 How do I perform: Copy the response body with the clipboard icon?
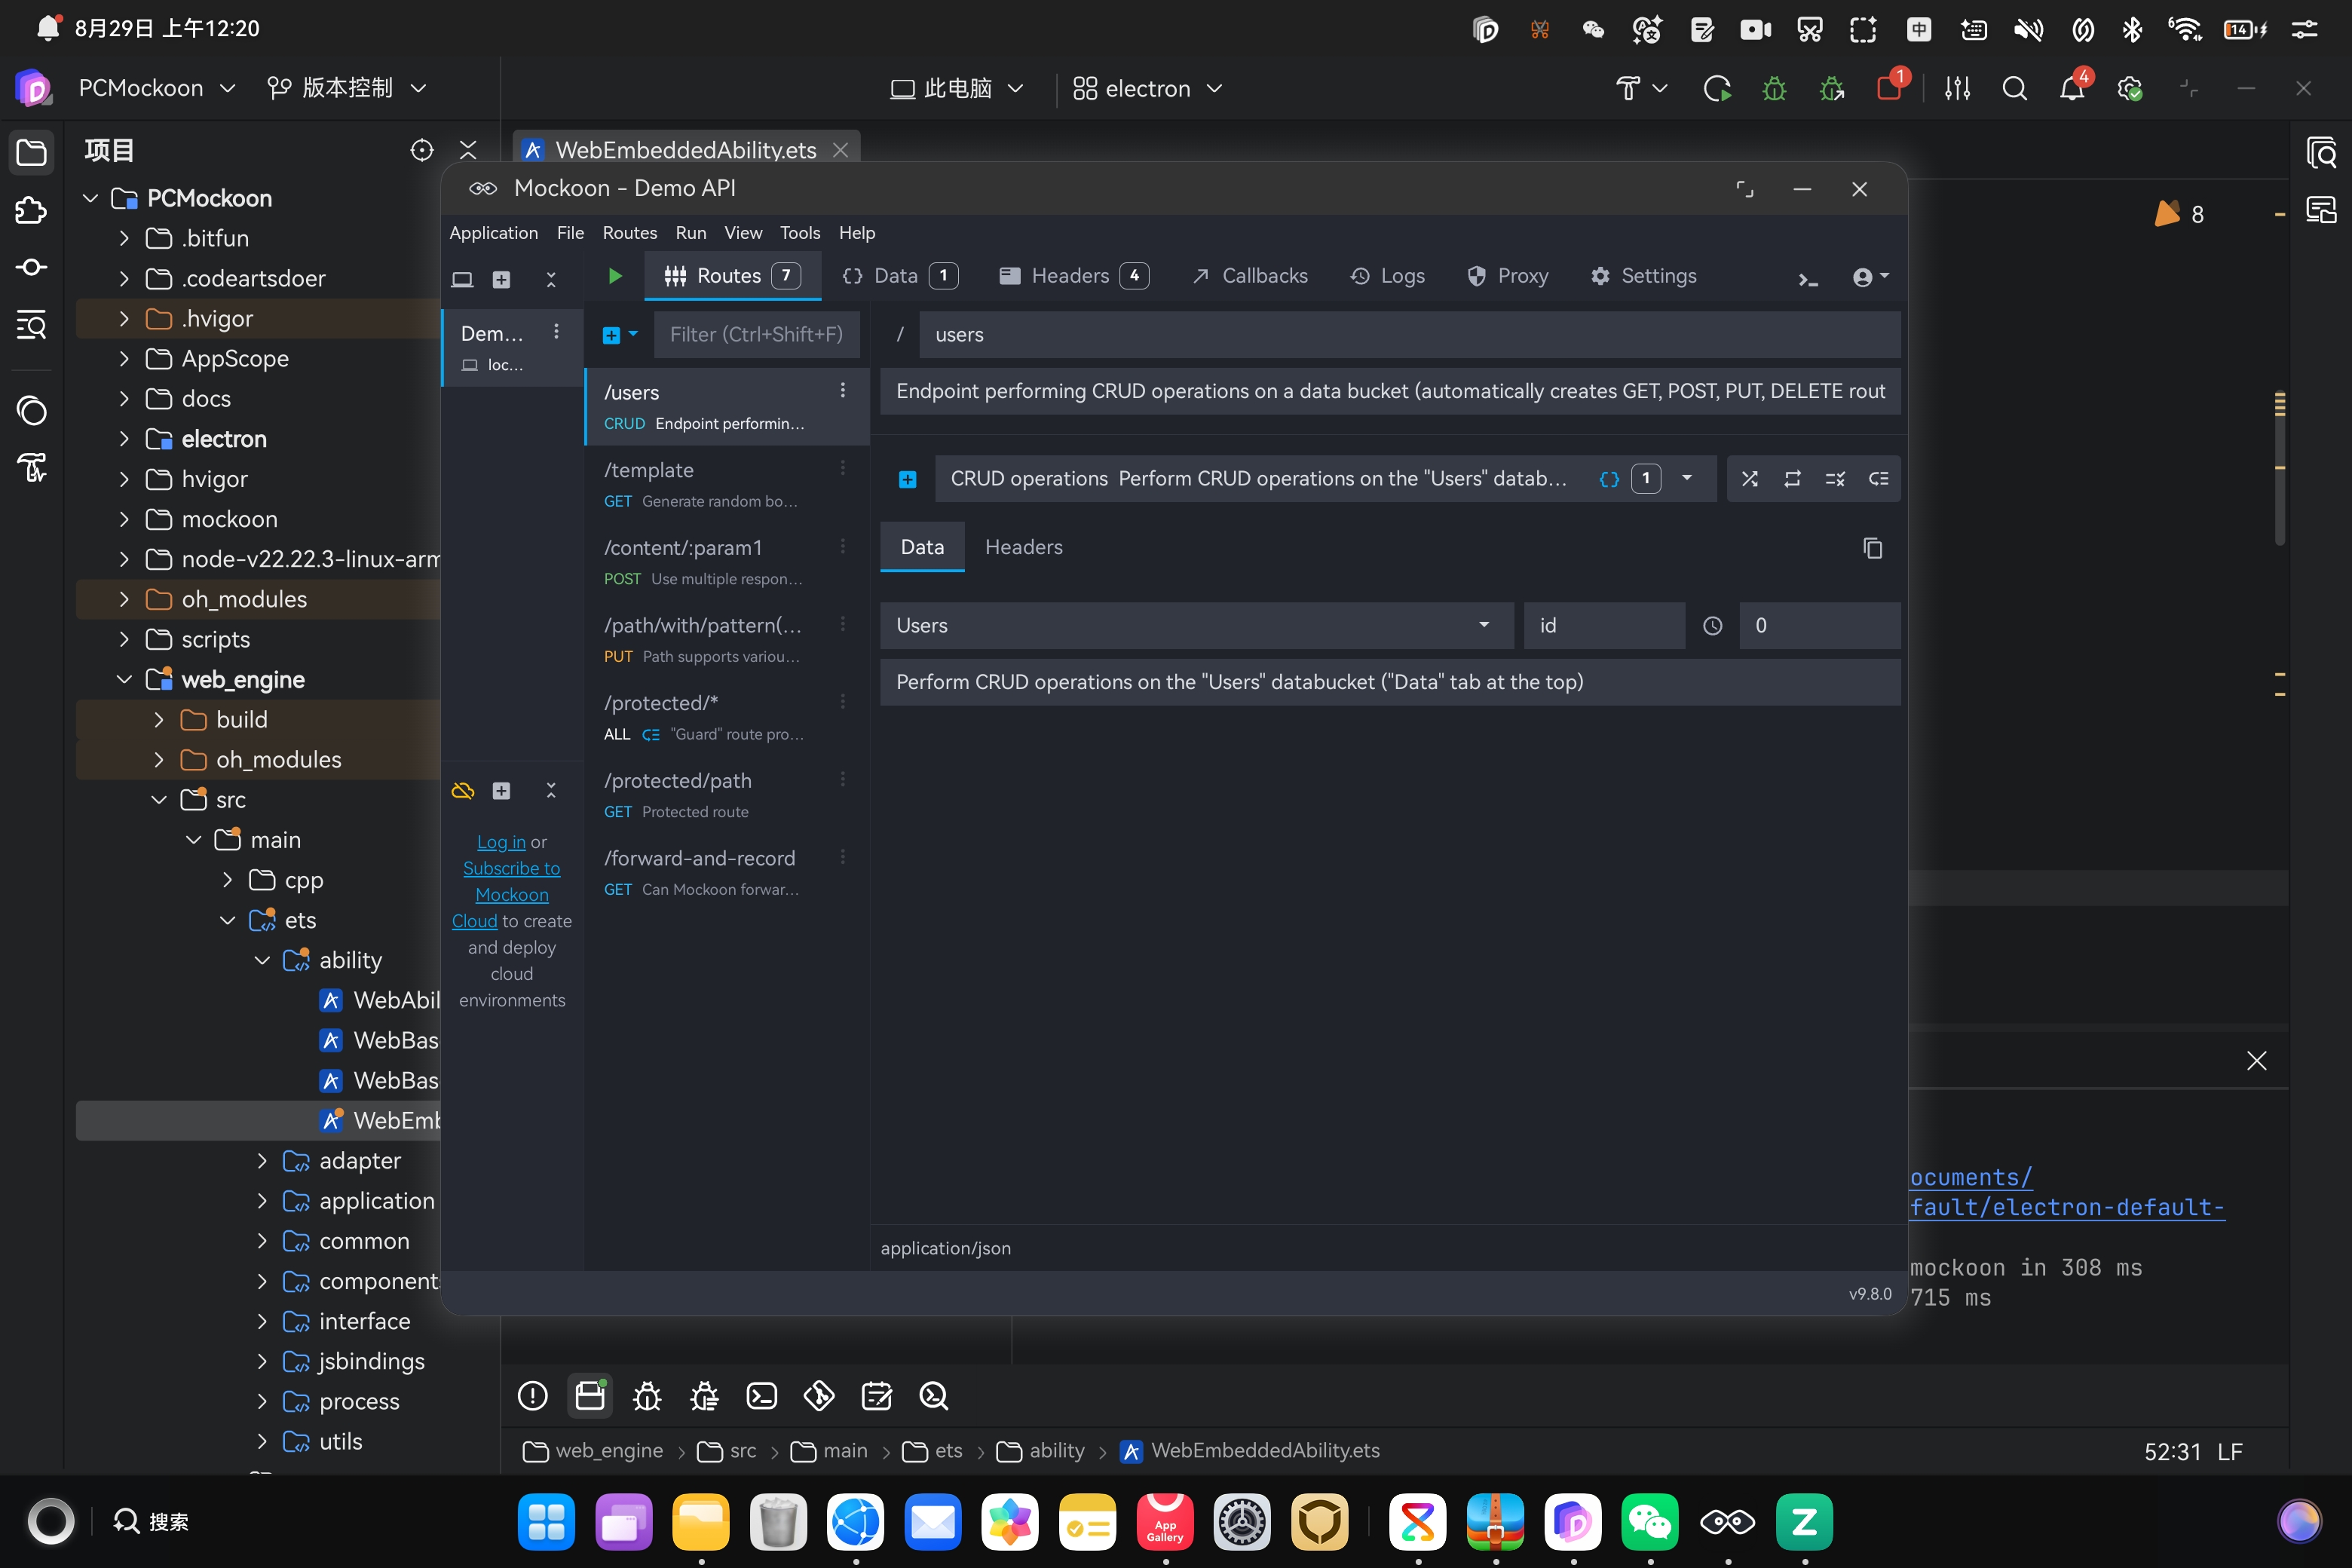point(1873,548)
